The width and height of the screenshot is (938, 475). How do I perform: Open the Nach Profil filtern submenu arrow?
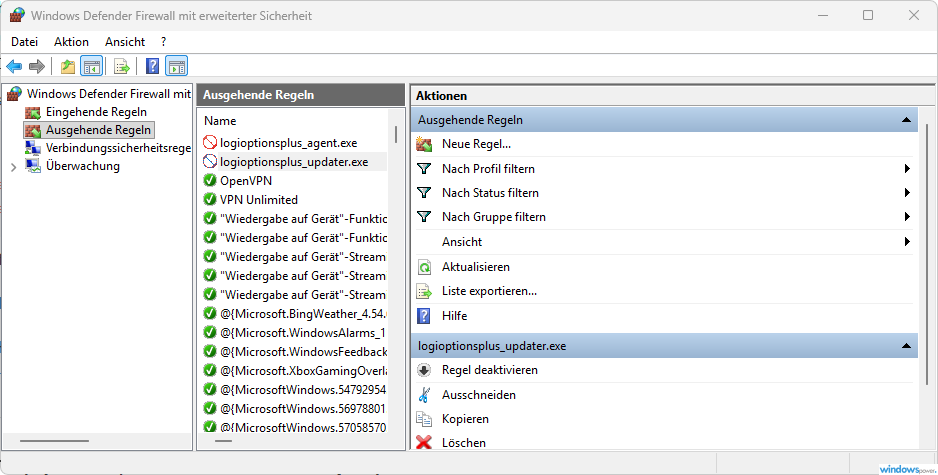[x=907, y=169]
